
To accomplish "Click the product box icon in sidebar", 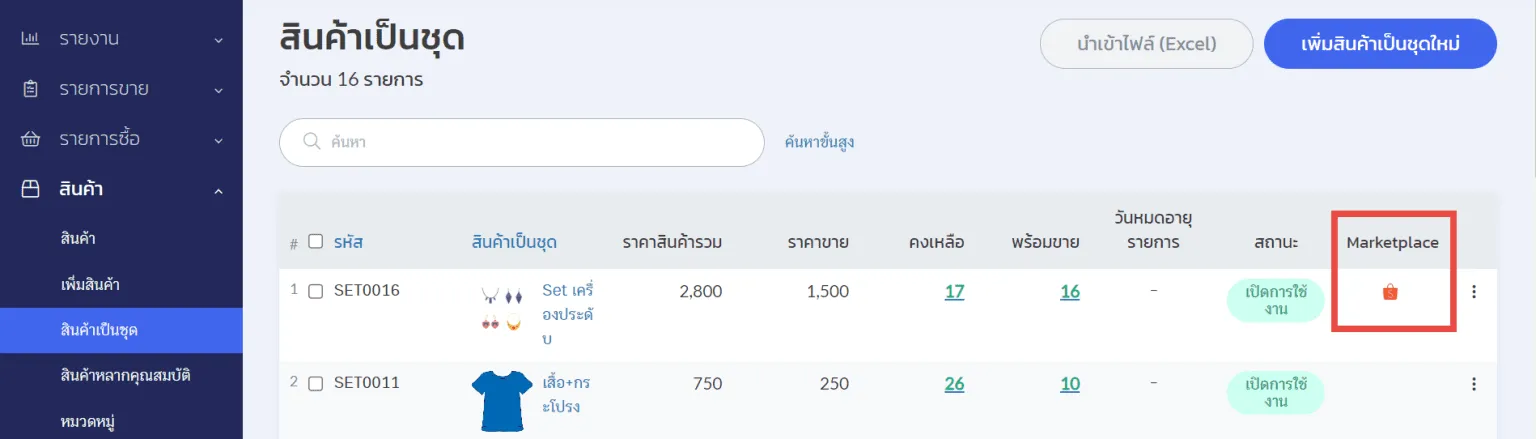I will [30, 189].
